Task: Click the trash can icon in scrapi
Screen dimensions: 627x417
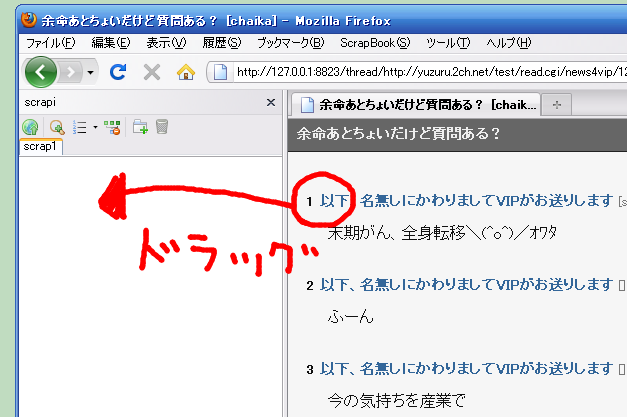Action: point(162,127)
